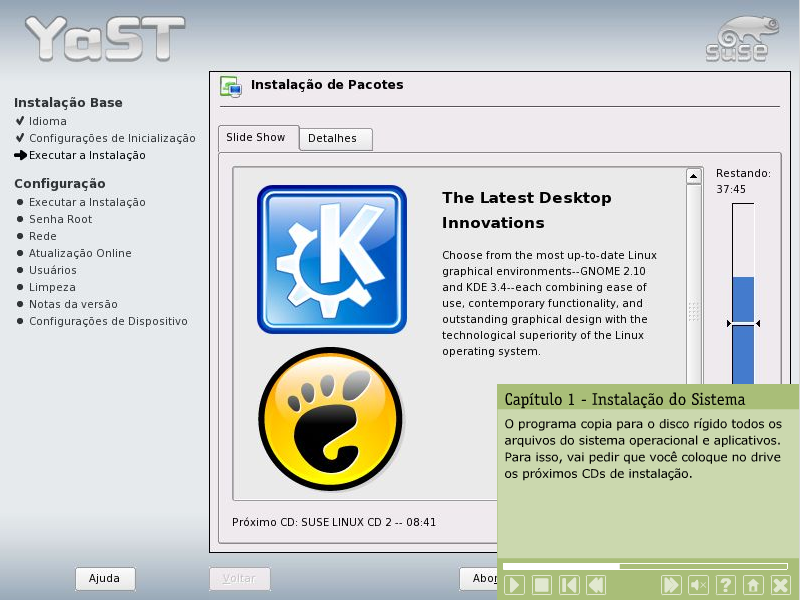This screenshot has height=600, width=800.
Task: Select the Slide Show tab
Action: pyautogui.click(x=256, y=138)
